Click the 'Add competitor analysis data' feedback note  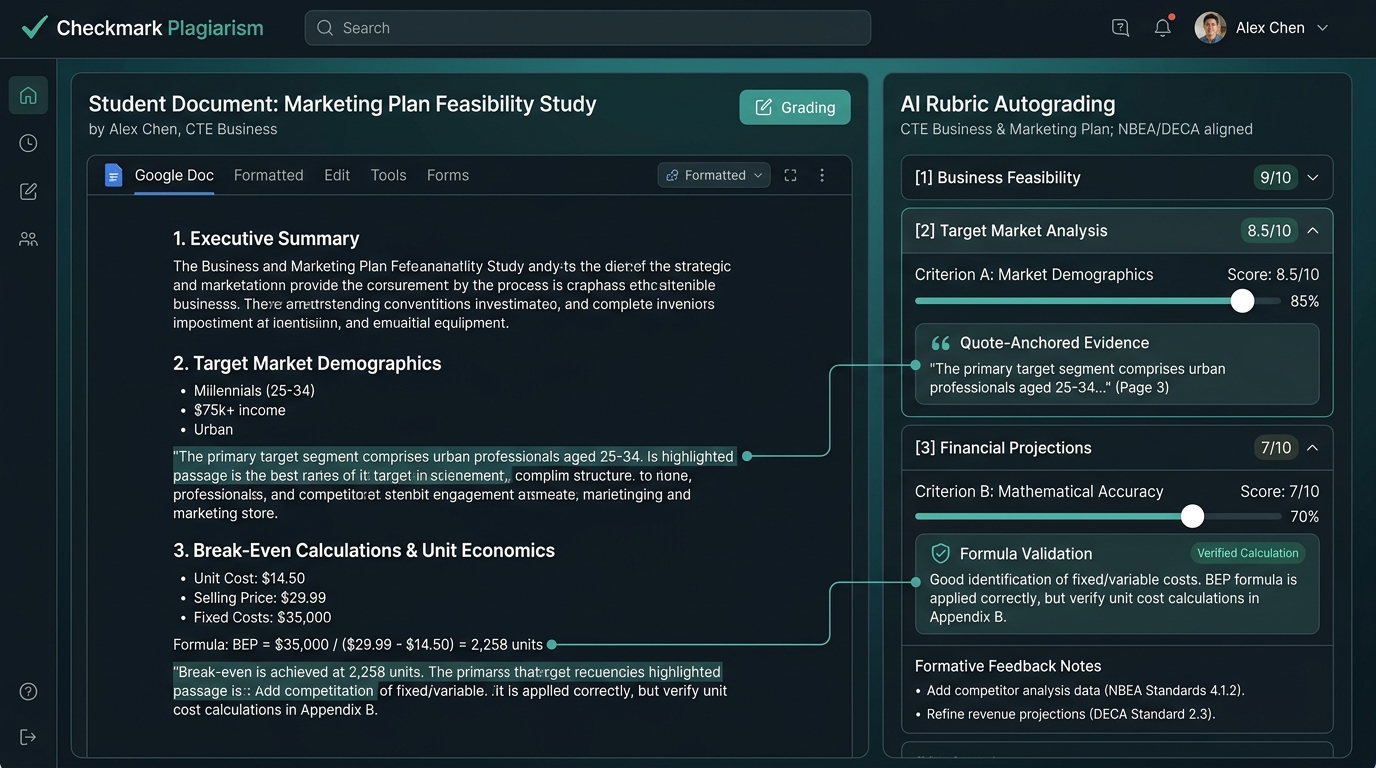tap(1085, 690)
